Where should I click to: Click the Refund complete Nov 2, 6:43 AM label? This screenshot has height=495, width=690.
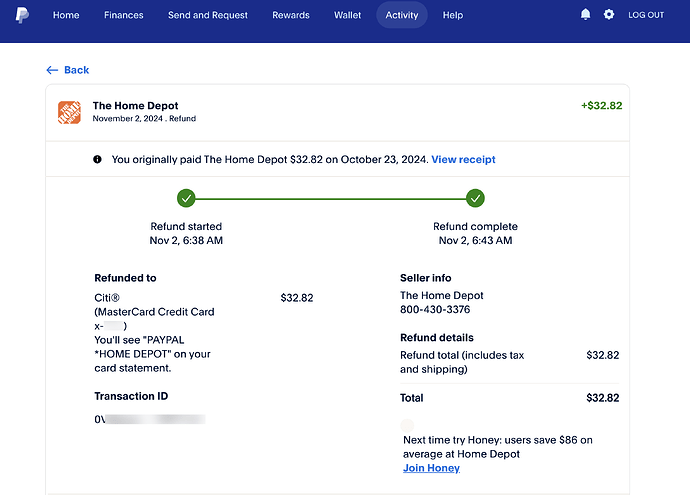475,233
